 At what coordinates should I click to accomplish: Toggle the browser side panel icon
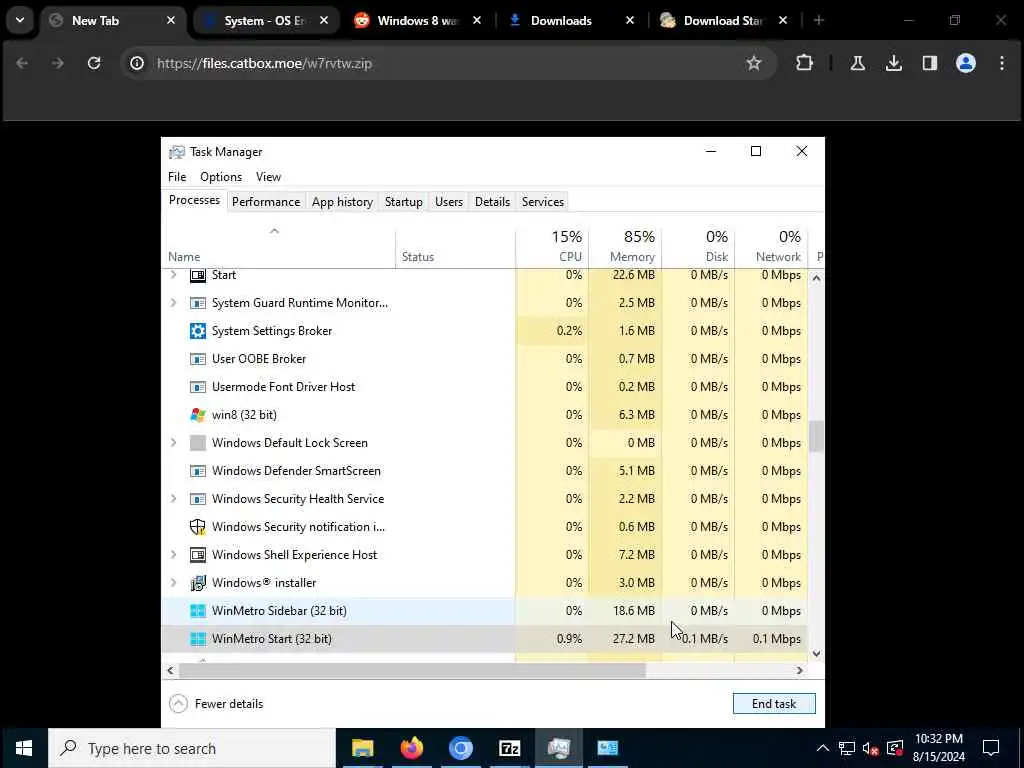tap(929, 63)
